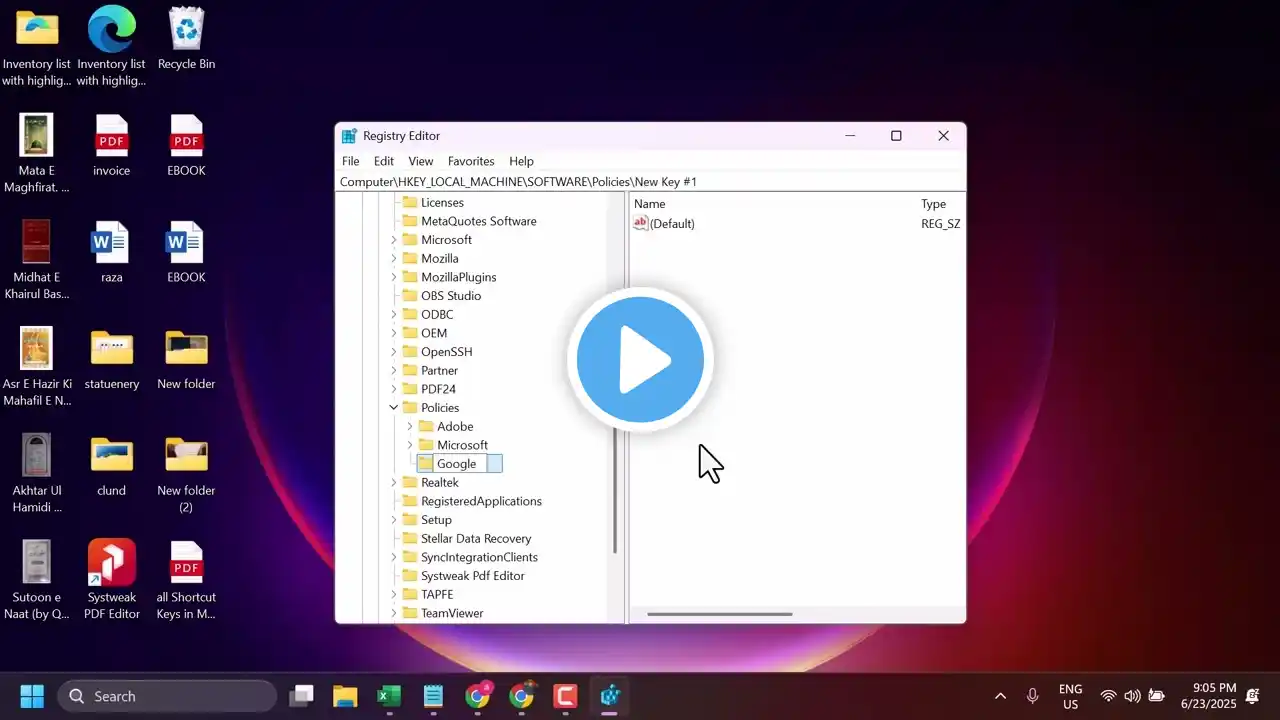
Task: Click the horizontal scrollbar in the values pane
Action: [719, 614]
